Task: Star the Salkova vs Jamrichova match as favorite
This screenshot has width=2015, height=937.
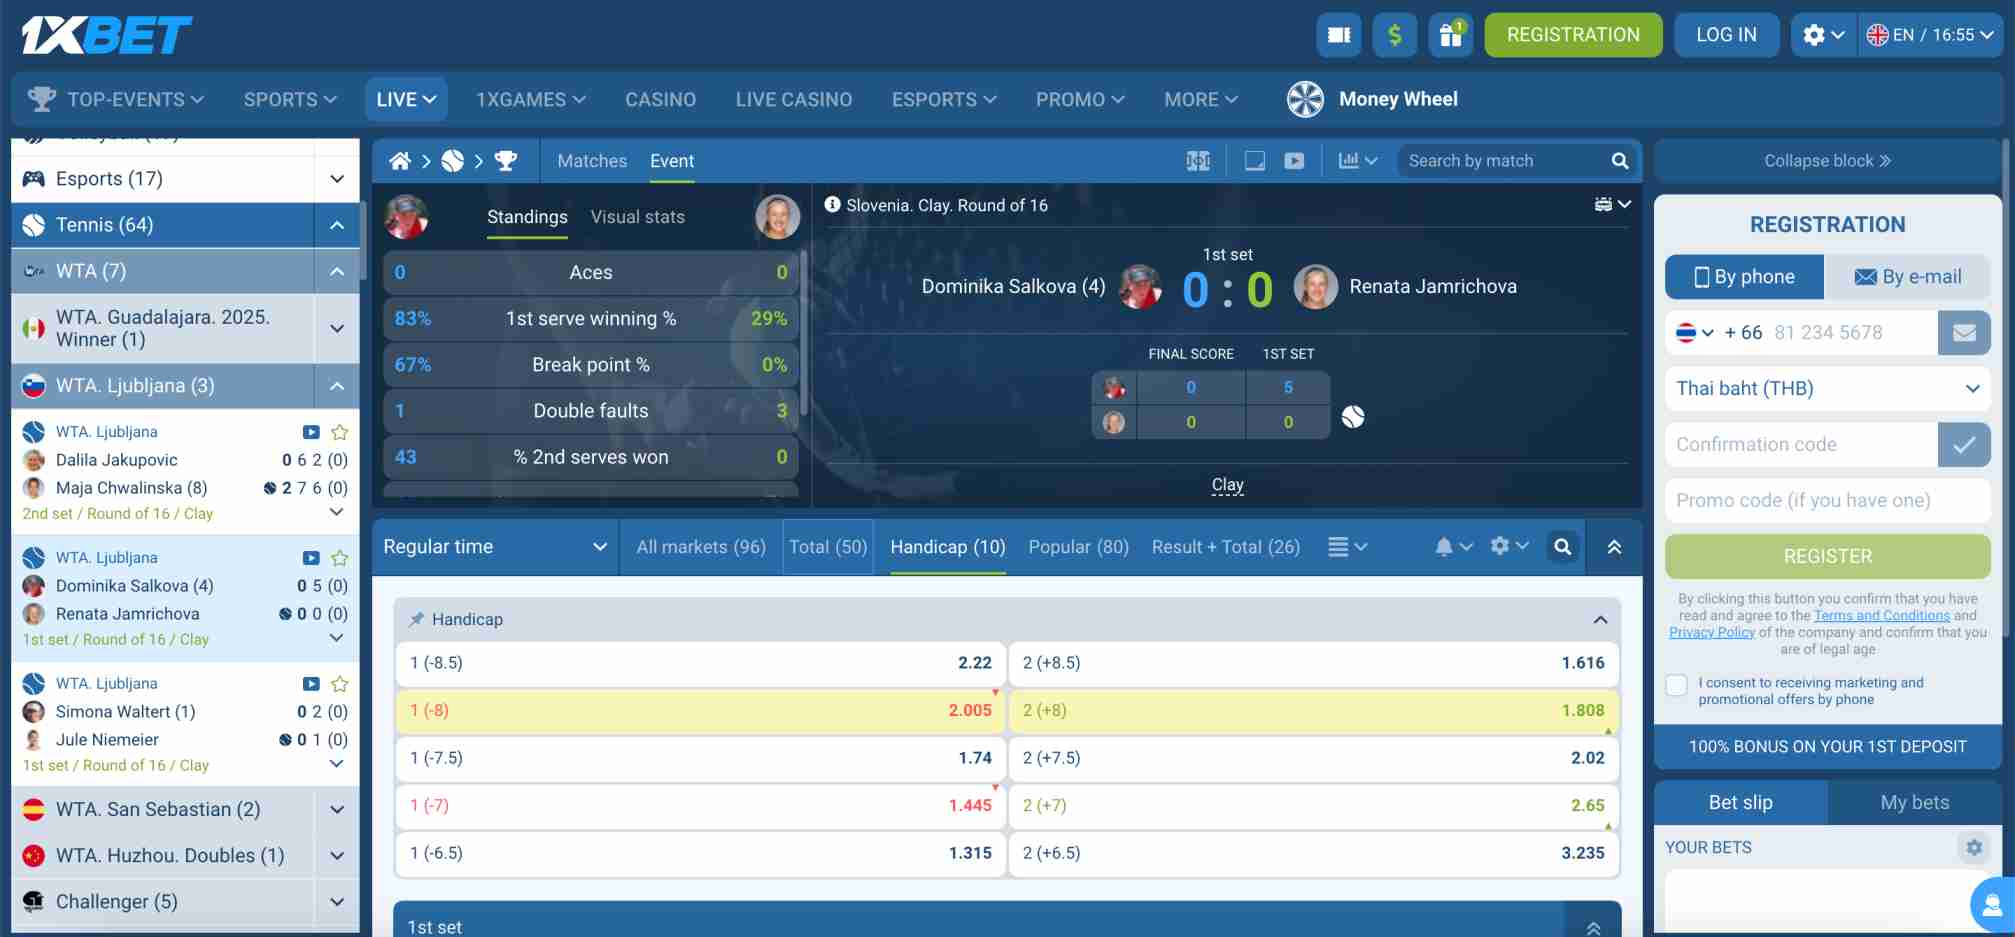Action: (339, 558)
